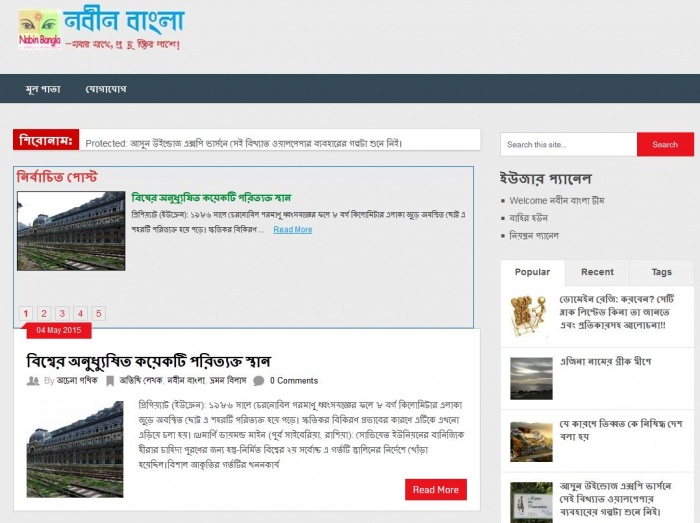Click the নির্বাচিত পোস্ট section heading

(57, 177)
